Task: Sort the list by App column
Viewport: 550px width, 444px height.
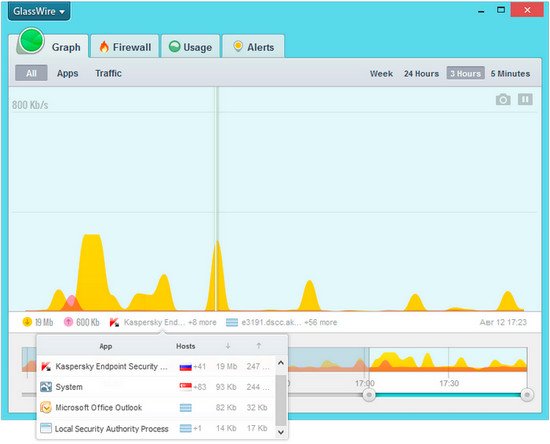Action: pos(106,346)
